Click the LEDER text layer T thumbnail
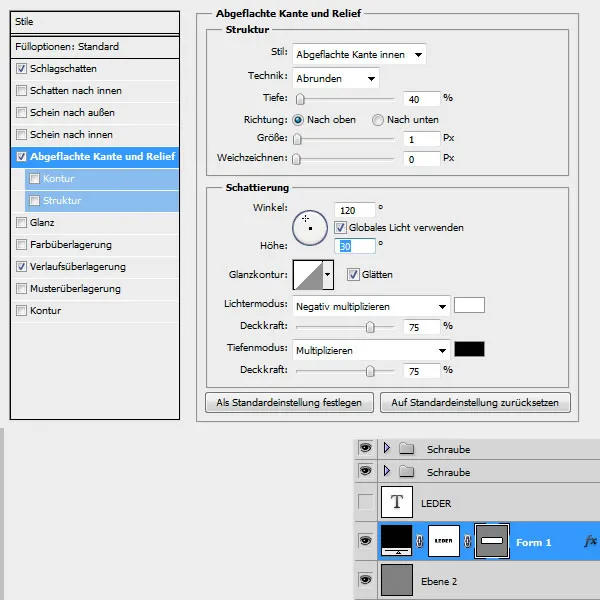Viewport: 600px width, 600px height. [400, 502]
